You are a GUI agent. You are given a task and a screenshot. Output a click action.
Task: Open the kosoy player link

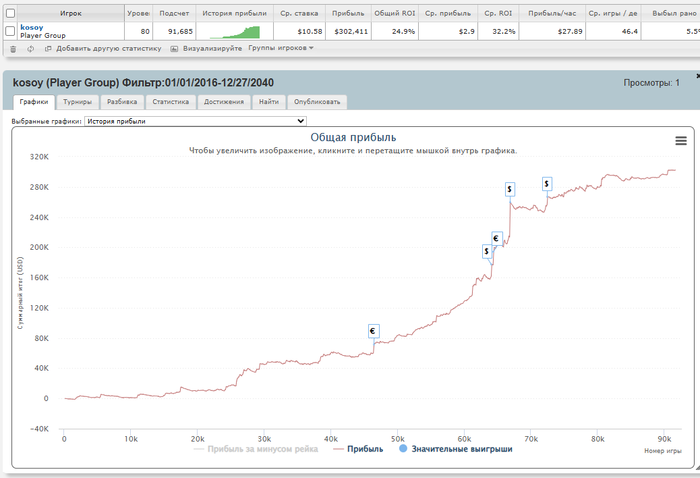[32, 27]
